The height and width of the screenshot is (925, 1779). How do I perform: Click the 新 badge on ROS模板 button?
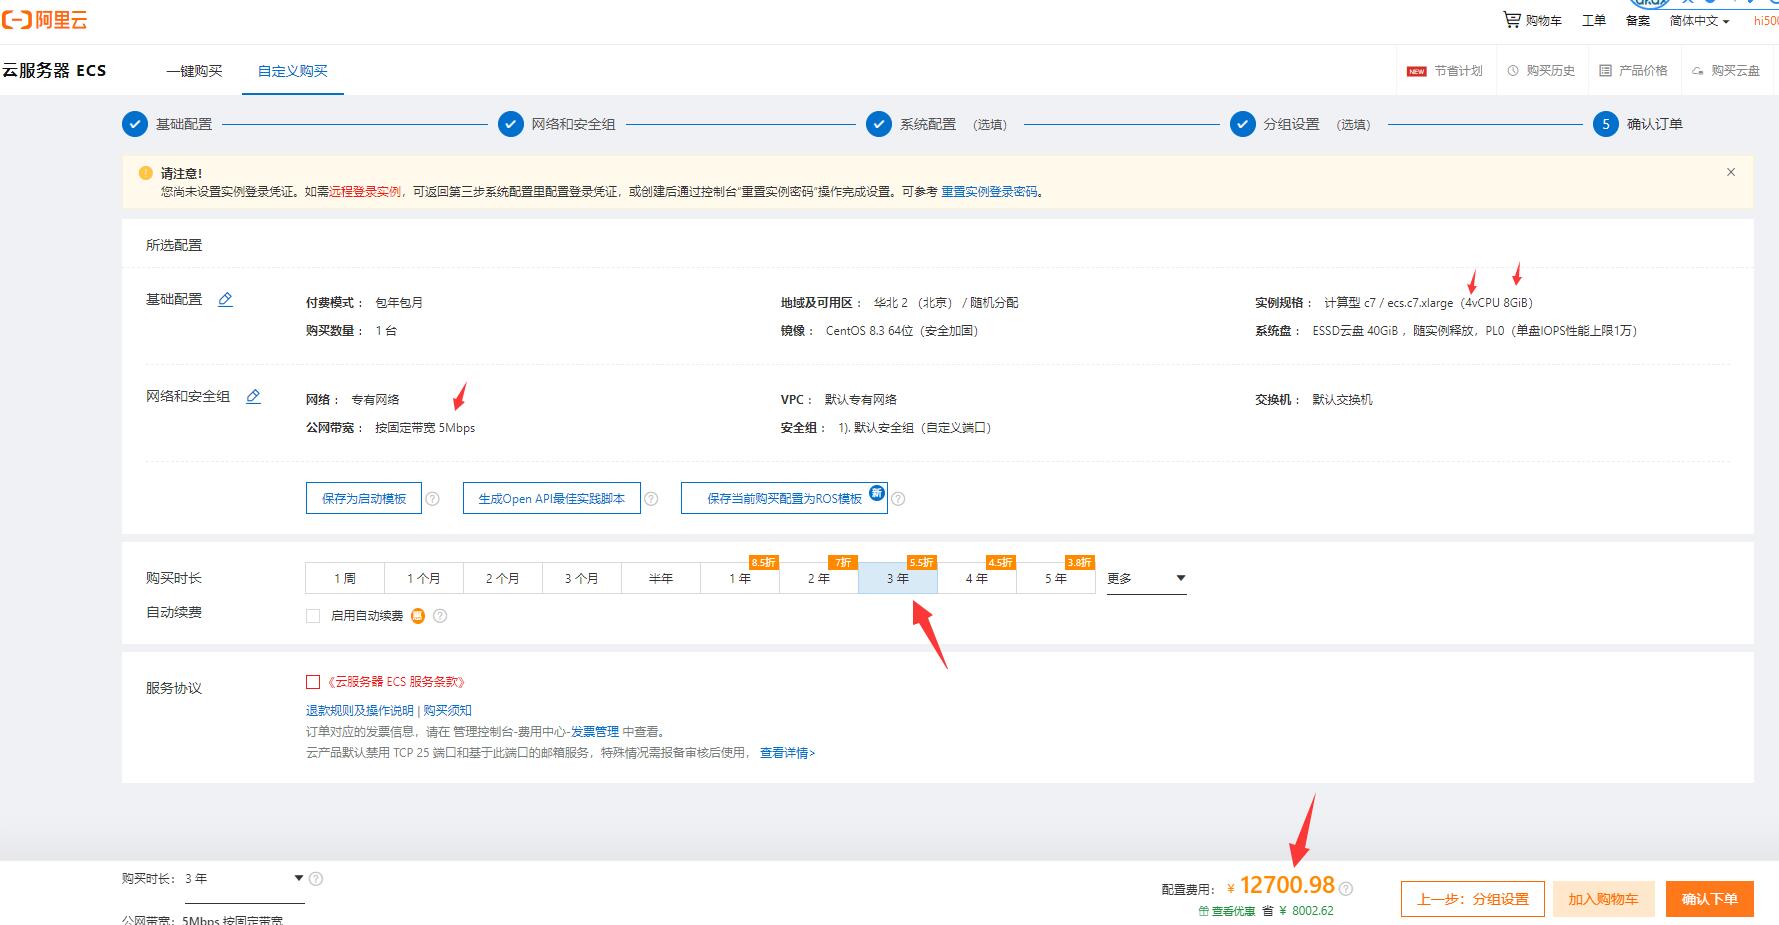click(x=877, y=492)
